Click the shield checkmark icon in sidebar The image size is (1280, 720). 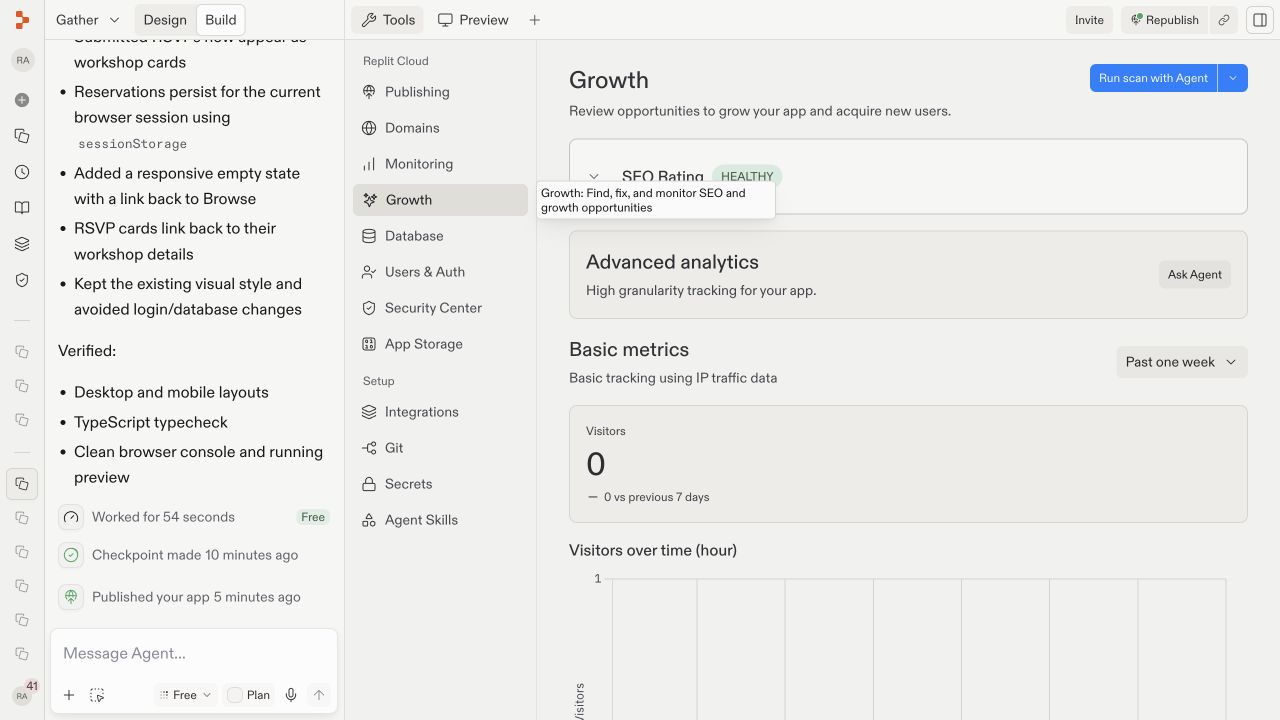pyautogui.click(x=22, y=280)
